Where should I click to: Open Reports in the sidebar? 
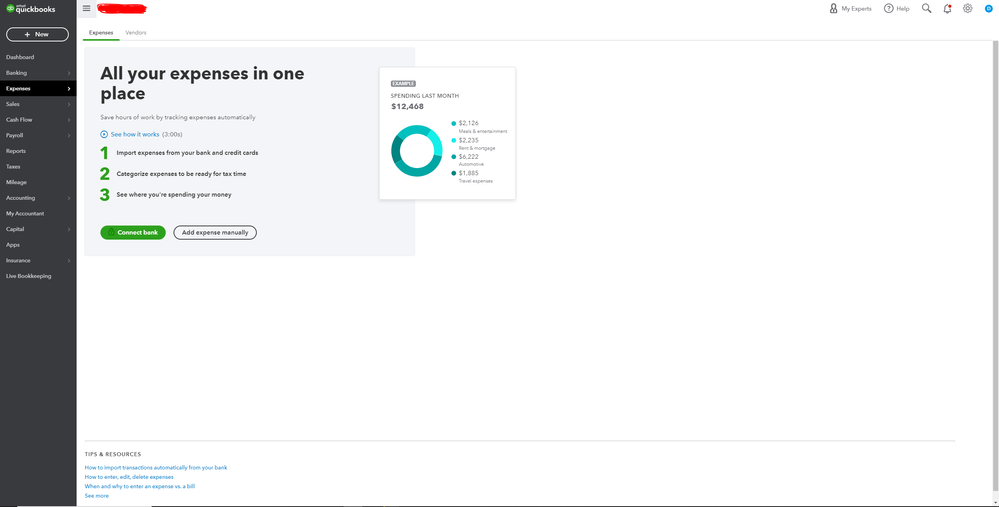point(16,151)
